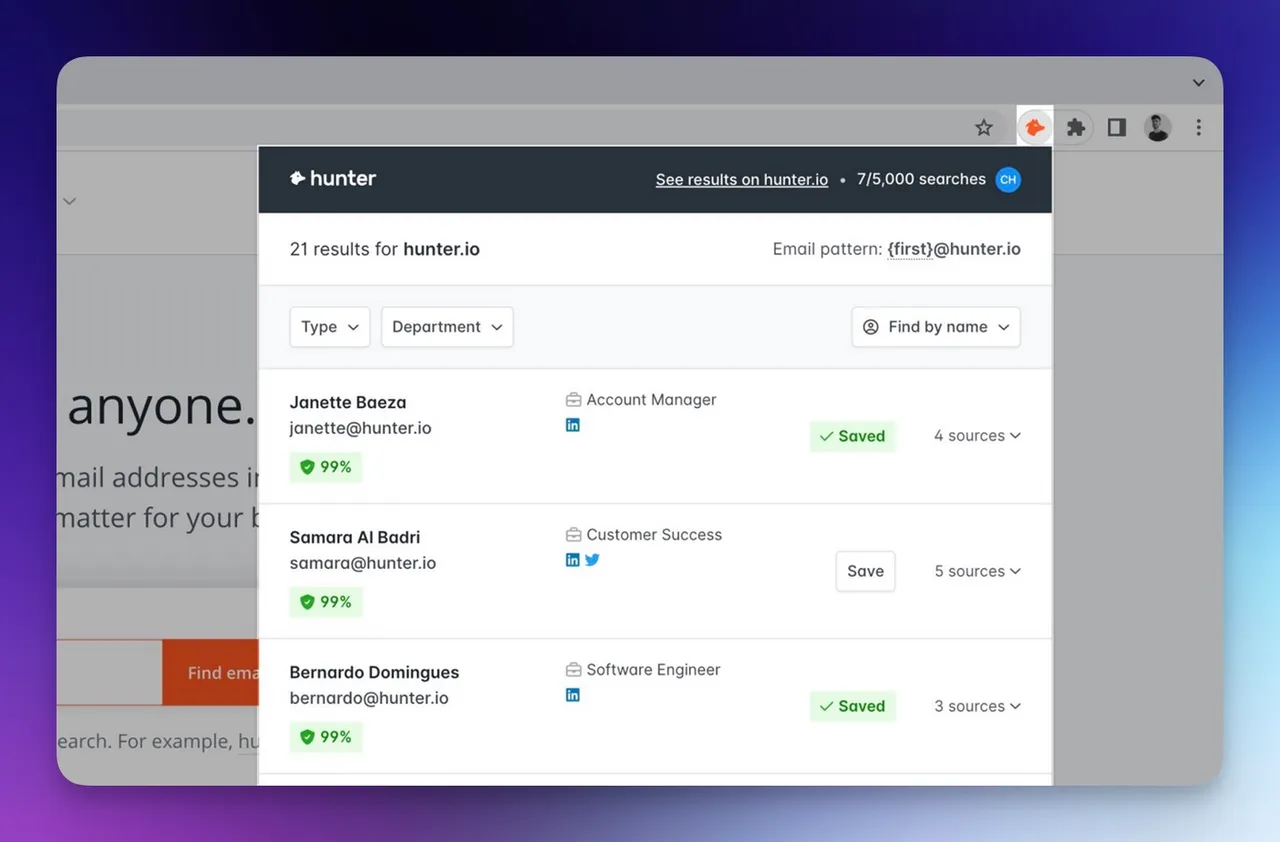The width and height of the screenshot is (1280, 842).
Task: Click the name Janette Baeza
Action: [348, 402]
